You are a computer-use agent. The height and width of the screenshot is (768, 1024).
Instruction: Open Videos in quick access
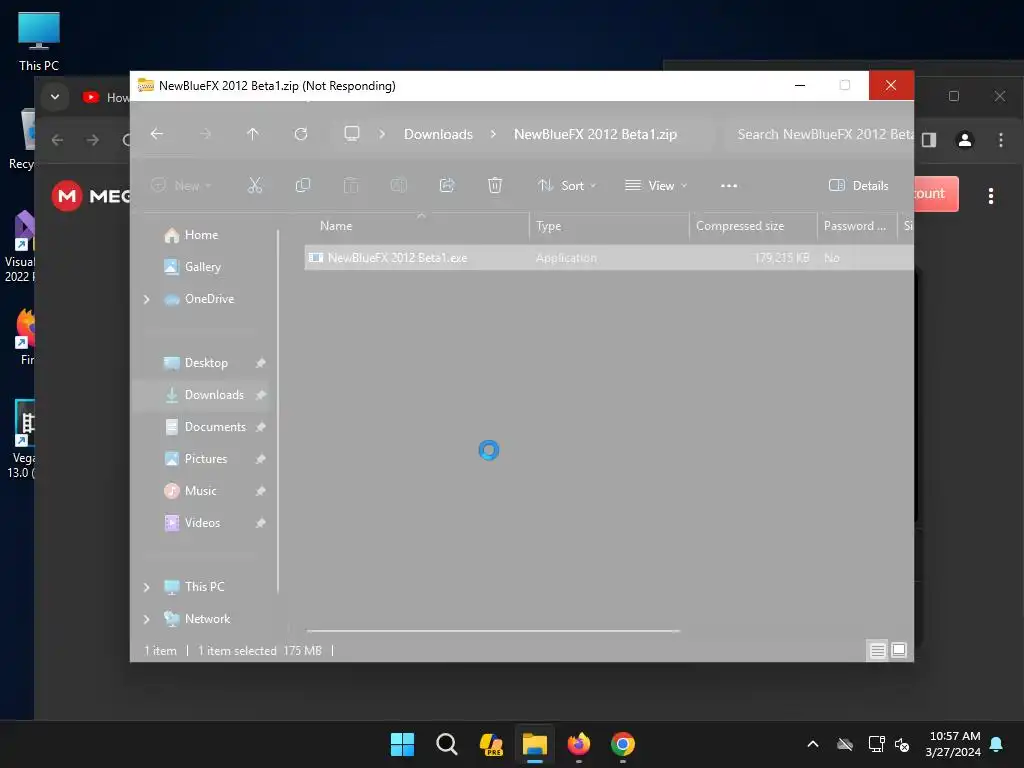click(x=202, y=523)
